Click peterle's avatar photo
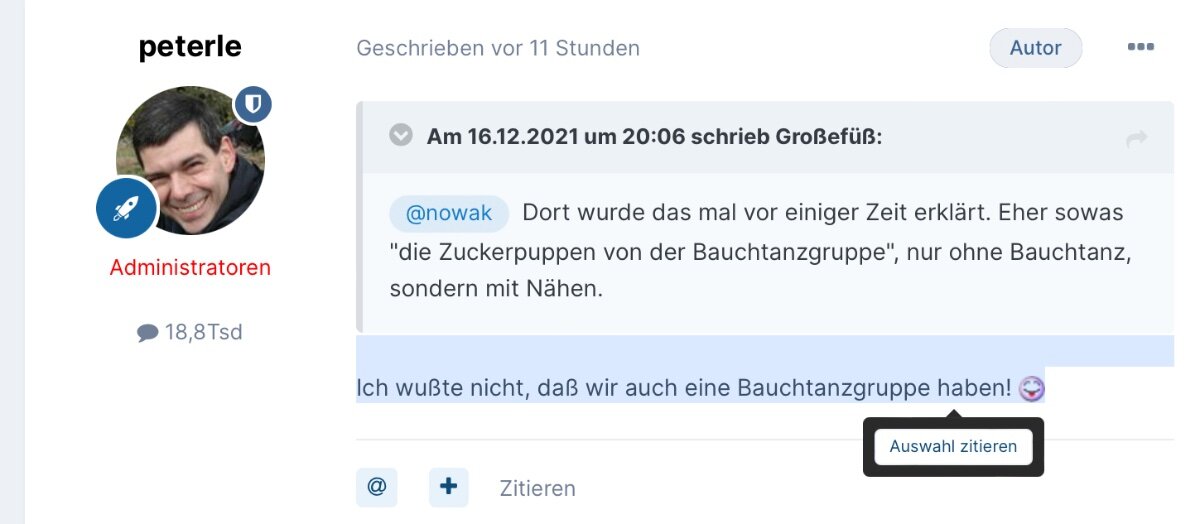 tap(190, 160)
